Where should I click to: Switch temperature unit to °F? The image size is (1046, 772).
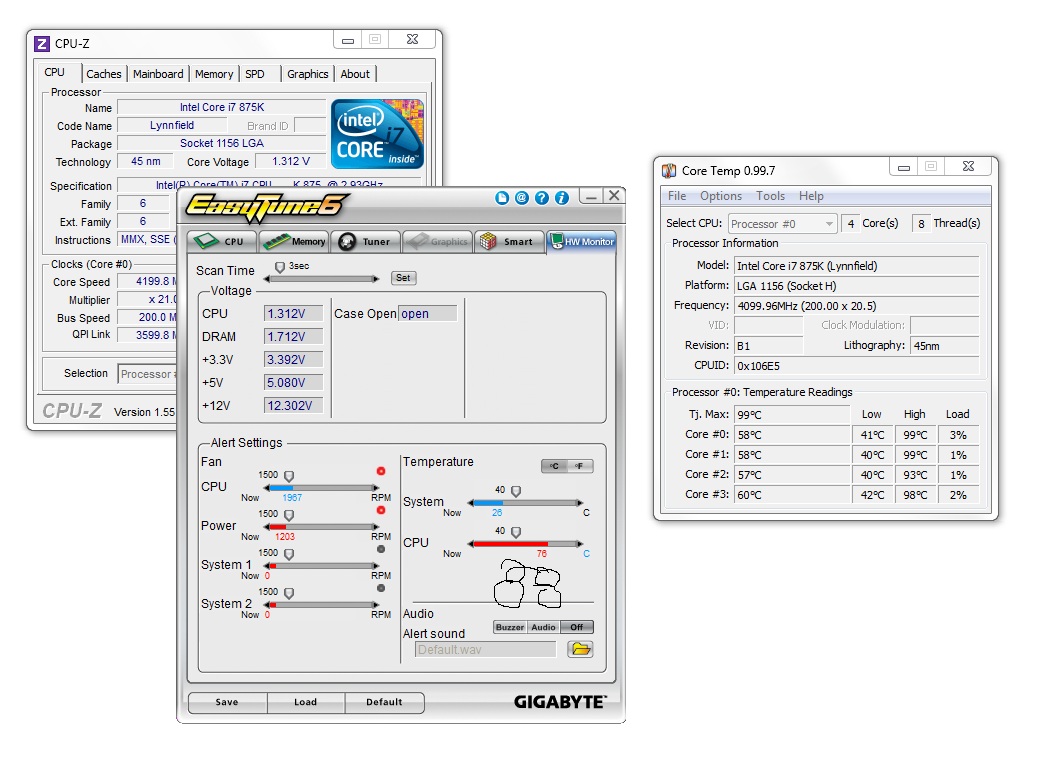pos(580,466)
